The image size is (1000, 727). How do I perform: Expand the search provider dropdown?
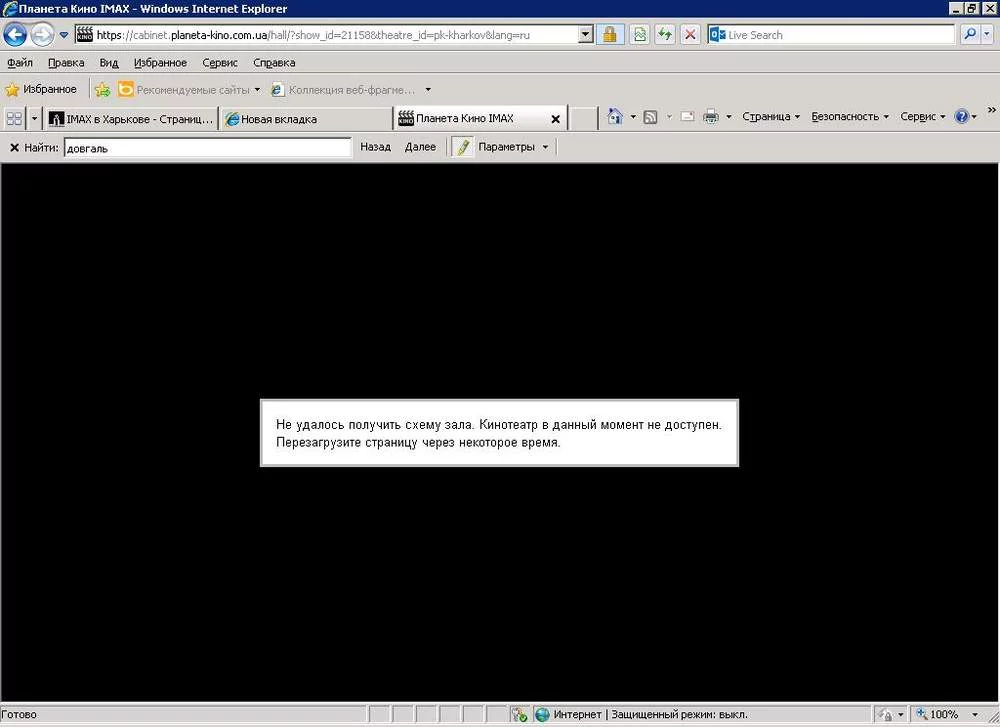(x=987, y=34)
